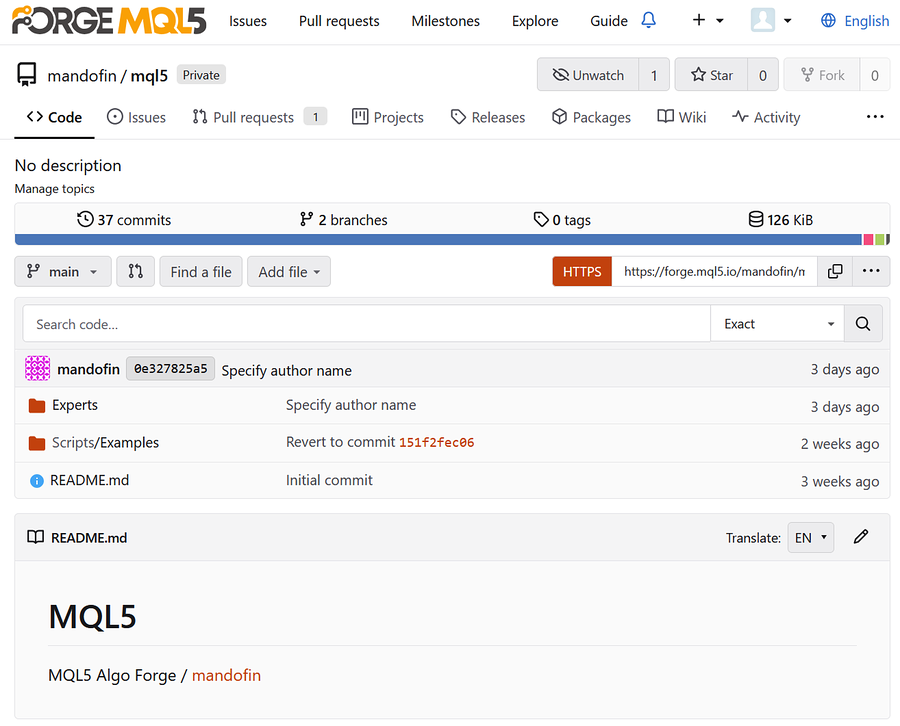Screen dimensions: 900x726
Task: Expand the Add file dropdown
Action: coord(289,271)
